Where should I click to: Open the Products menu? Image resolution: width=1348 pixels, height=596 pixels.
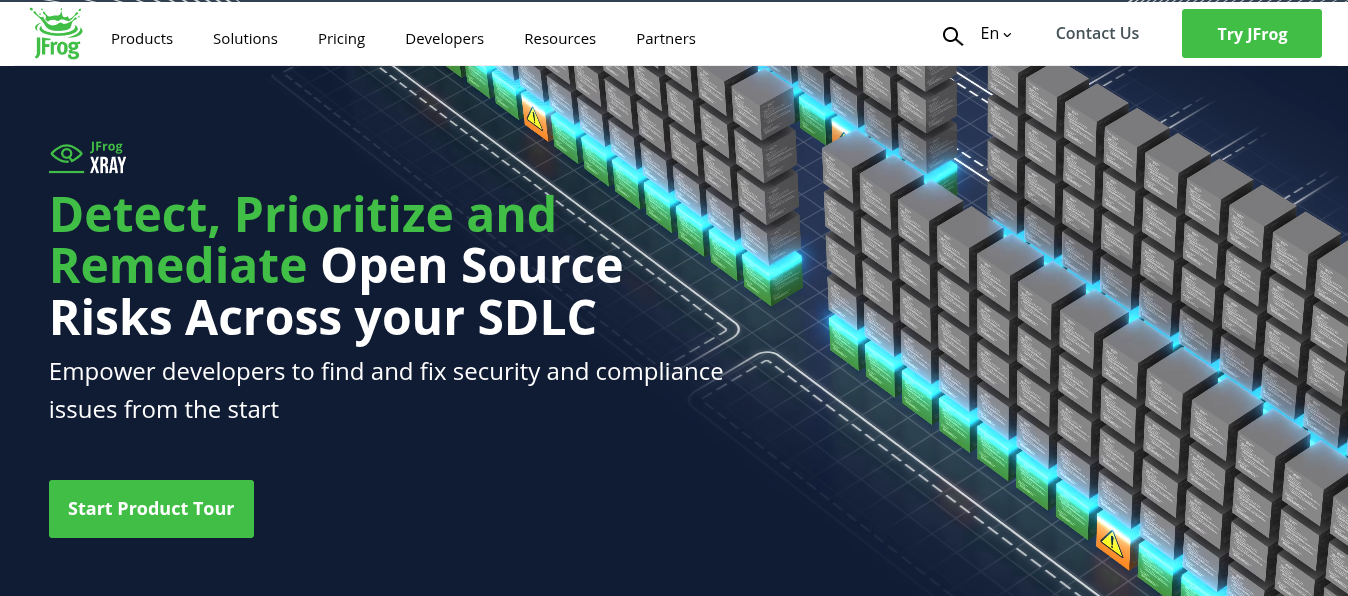[141, 39]
